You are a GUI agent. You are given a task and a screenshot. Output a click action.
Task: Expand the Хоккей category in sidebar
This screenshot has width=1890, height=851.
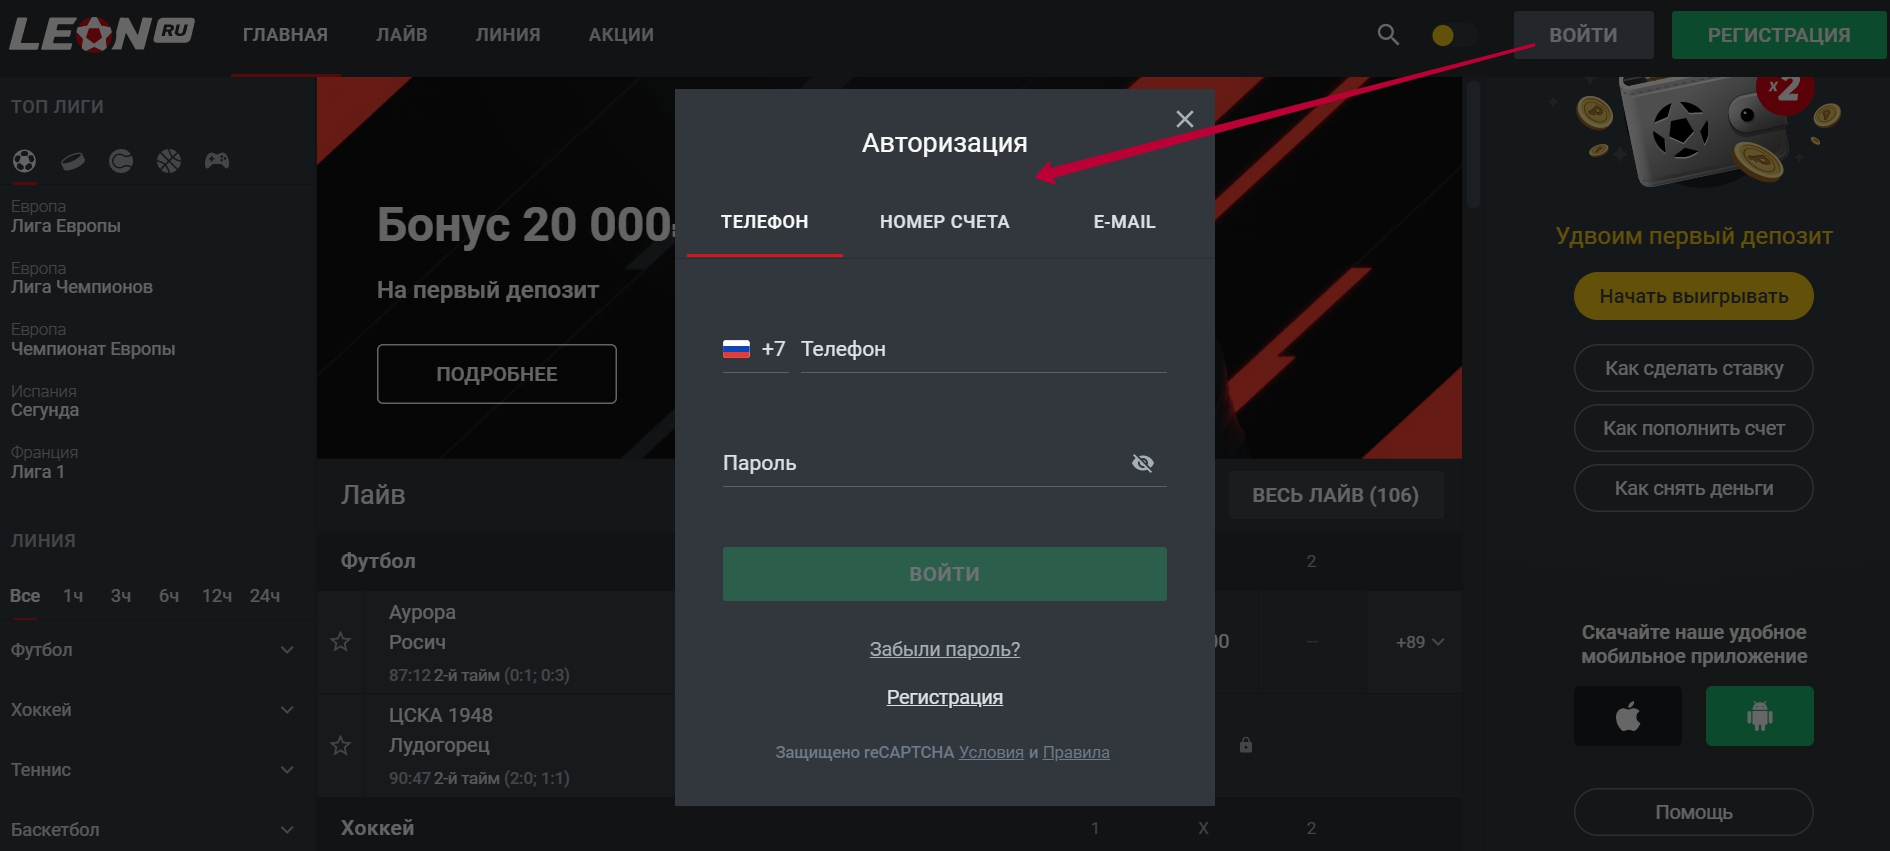(287, 710)
